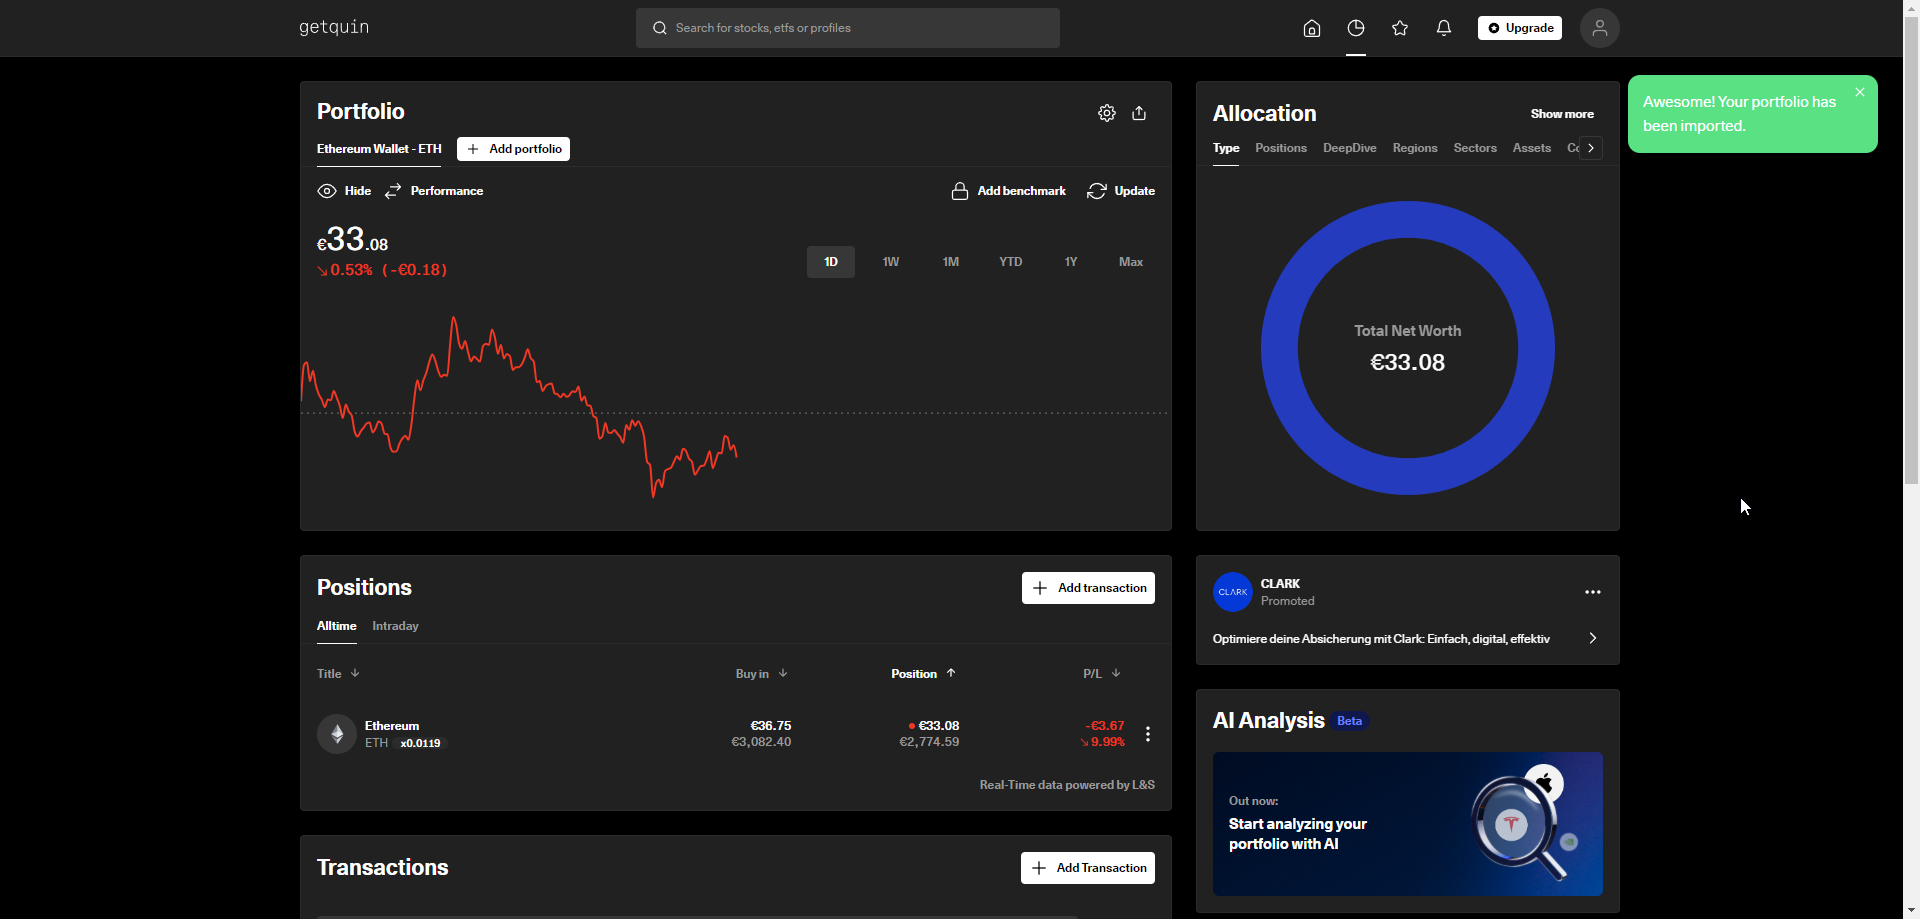The width and height of the screenshot is (1920, 919).
Task: Click the Update refresh icon
Action: (1097, 191)
